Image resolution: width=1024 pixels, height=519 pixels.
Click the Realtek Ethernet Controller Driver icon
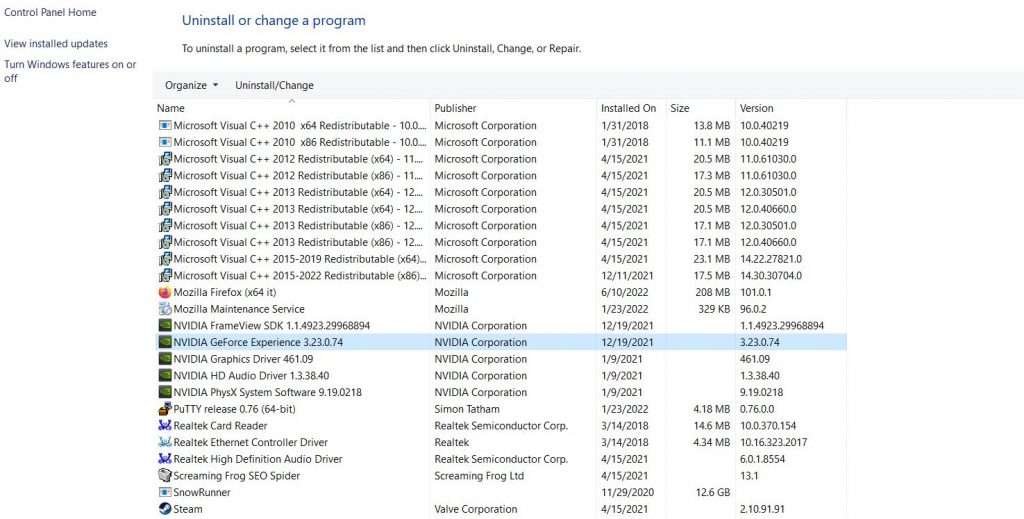click(165, 443)
